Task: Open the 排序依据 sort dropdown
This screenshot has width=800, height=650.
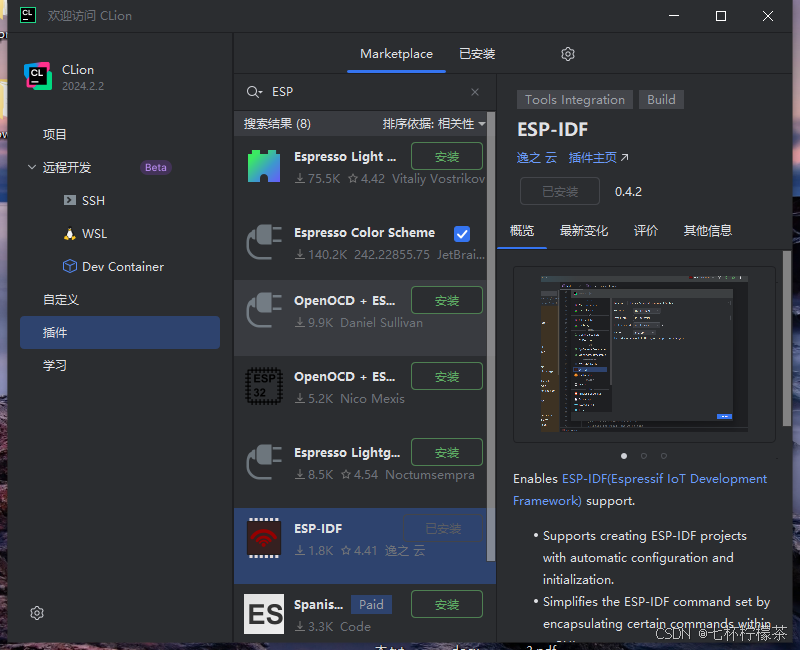Action: (x=434, y=123)
